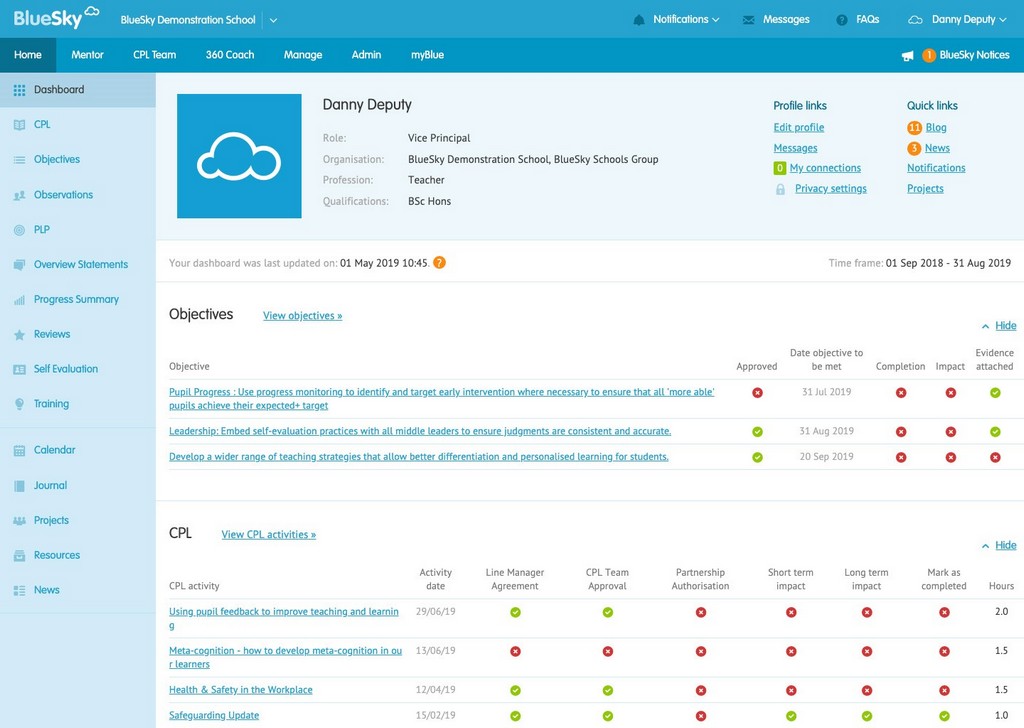Screen dimensions: 1024x728
Task: Open the Notifications quick link
Action: [936, 168]
